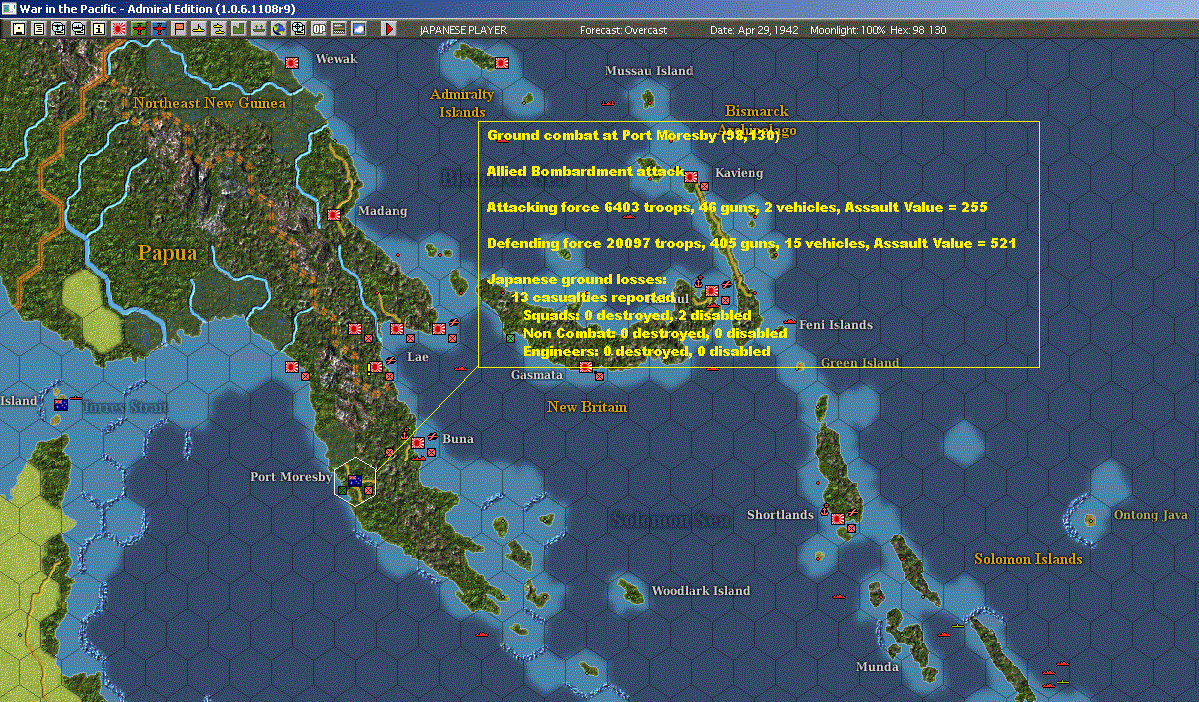
Task: Select the Australian flag at Port Moresby
Action: pos(355,480)
